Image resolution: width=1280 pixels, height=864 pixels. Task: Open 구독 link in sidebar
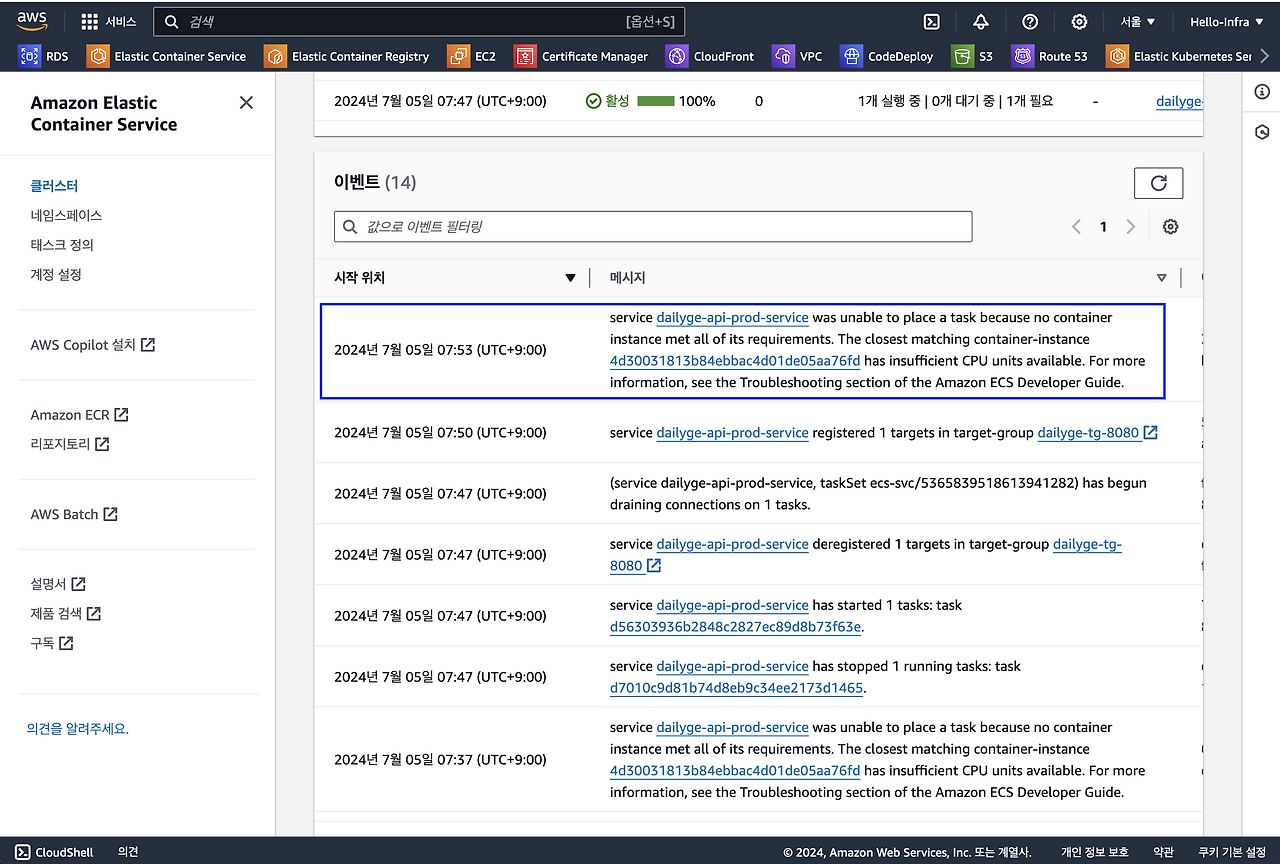[x=52, y=643]
